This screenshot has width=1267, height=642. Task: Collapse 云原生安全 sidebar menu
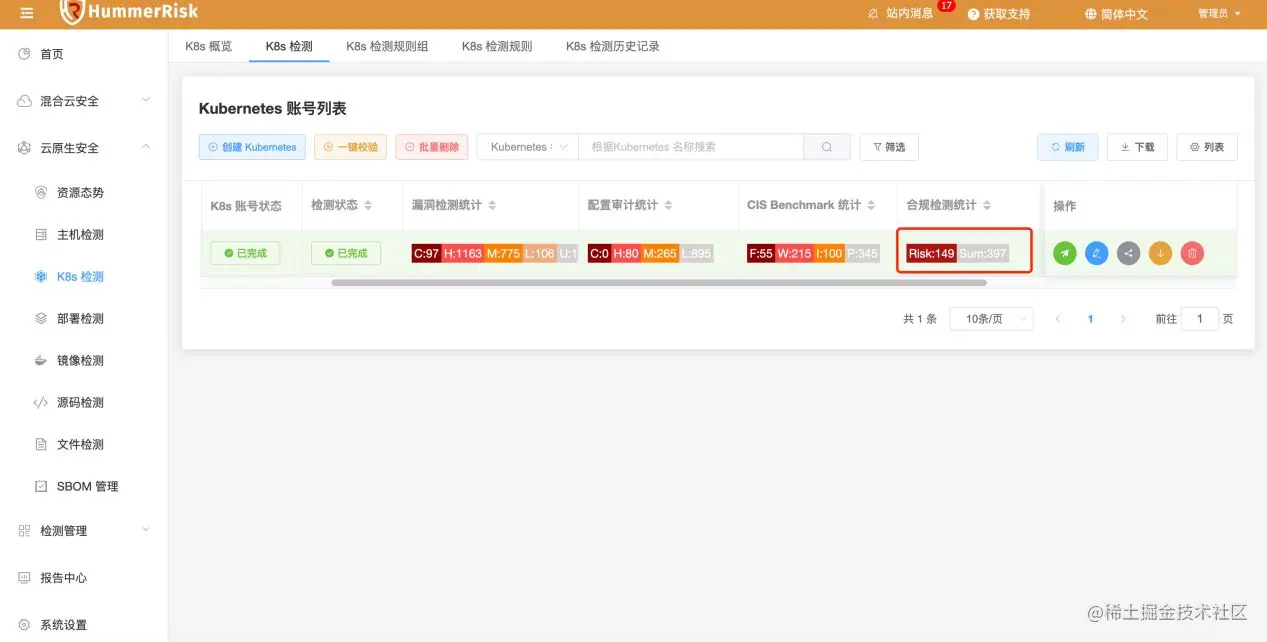pyautogui.click(x=84, y=148)
